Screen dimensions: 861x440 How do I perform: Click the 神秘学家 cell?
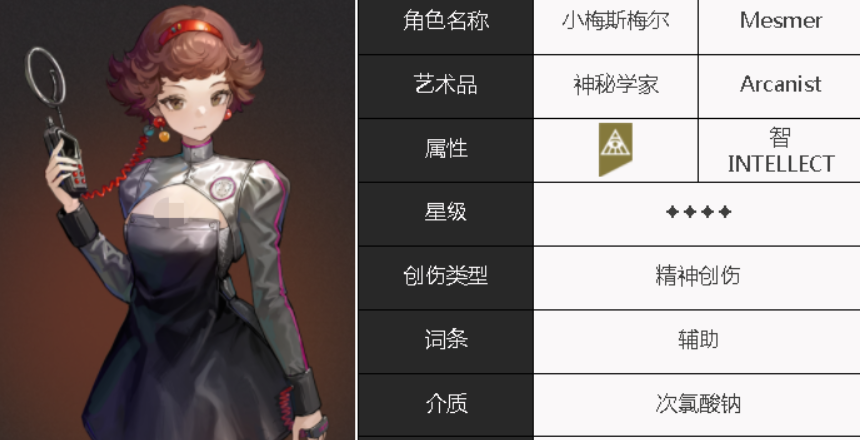(616, 86)
